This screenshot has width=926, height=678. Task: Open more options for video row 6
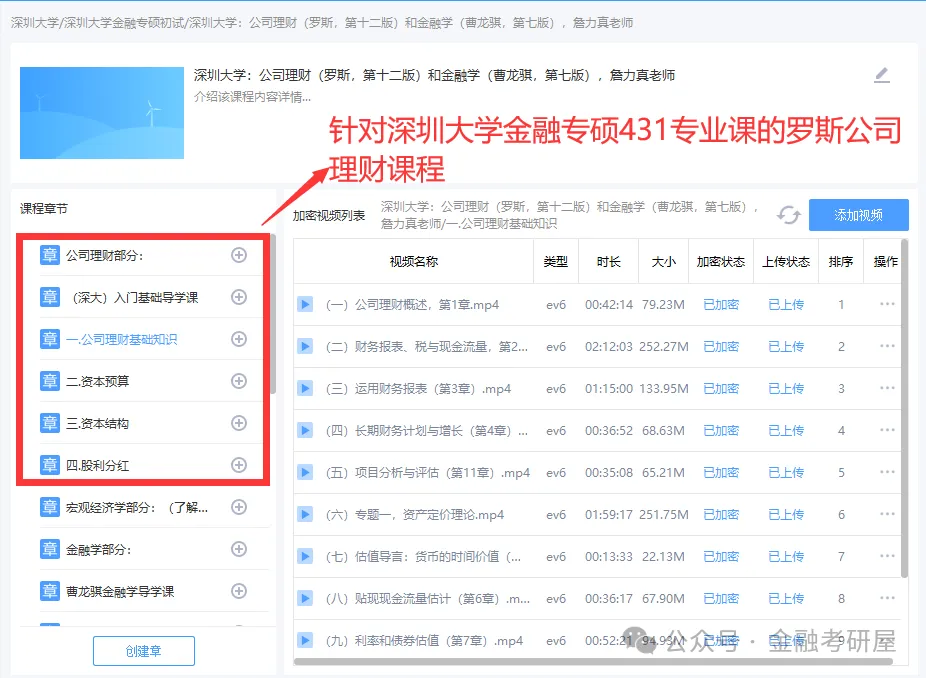(x=887, y=514)
